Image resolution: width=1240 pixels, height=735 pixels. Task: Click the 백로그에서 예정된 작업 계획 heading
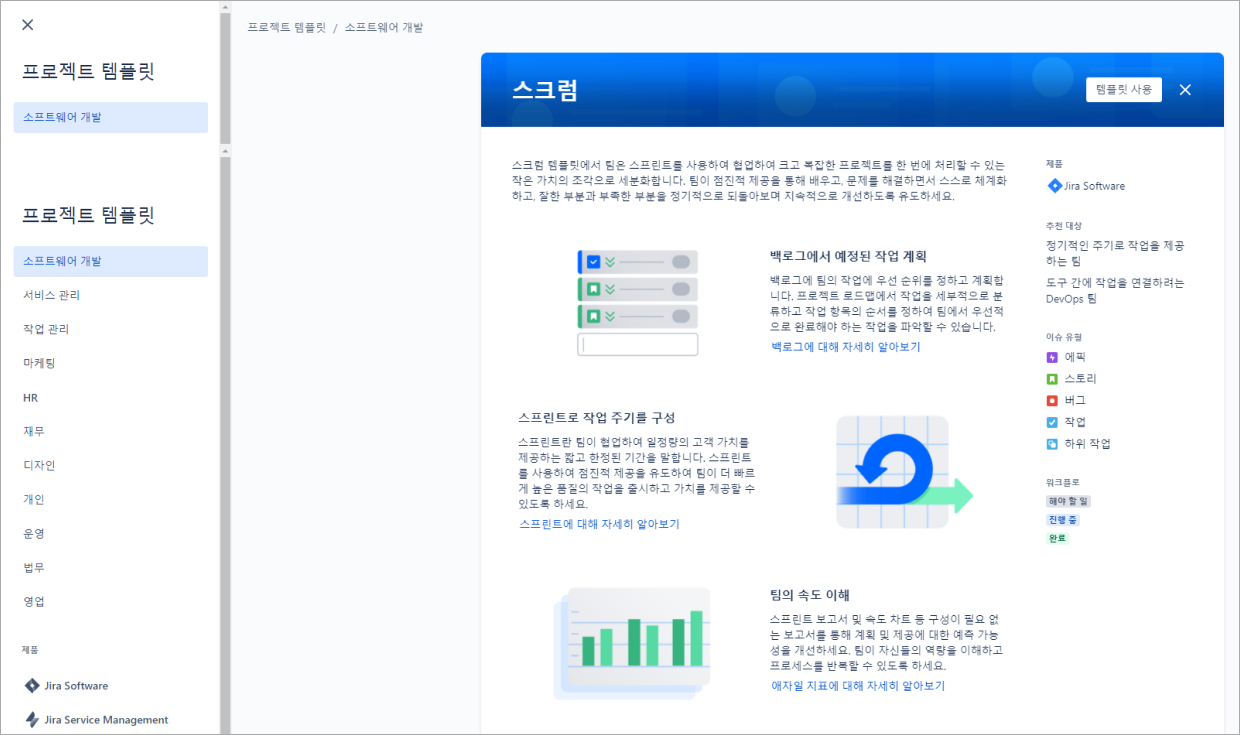[849, 256]
